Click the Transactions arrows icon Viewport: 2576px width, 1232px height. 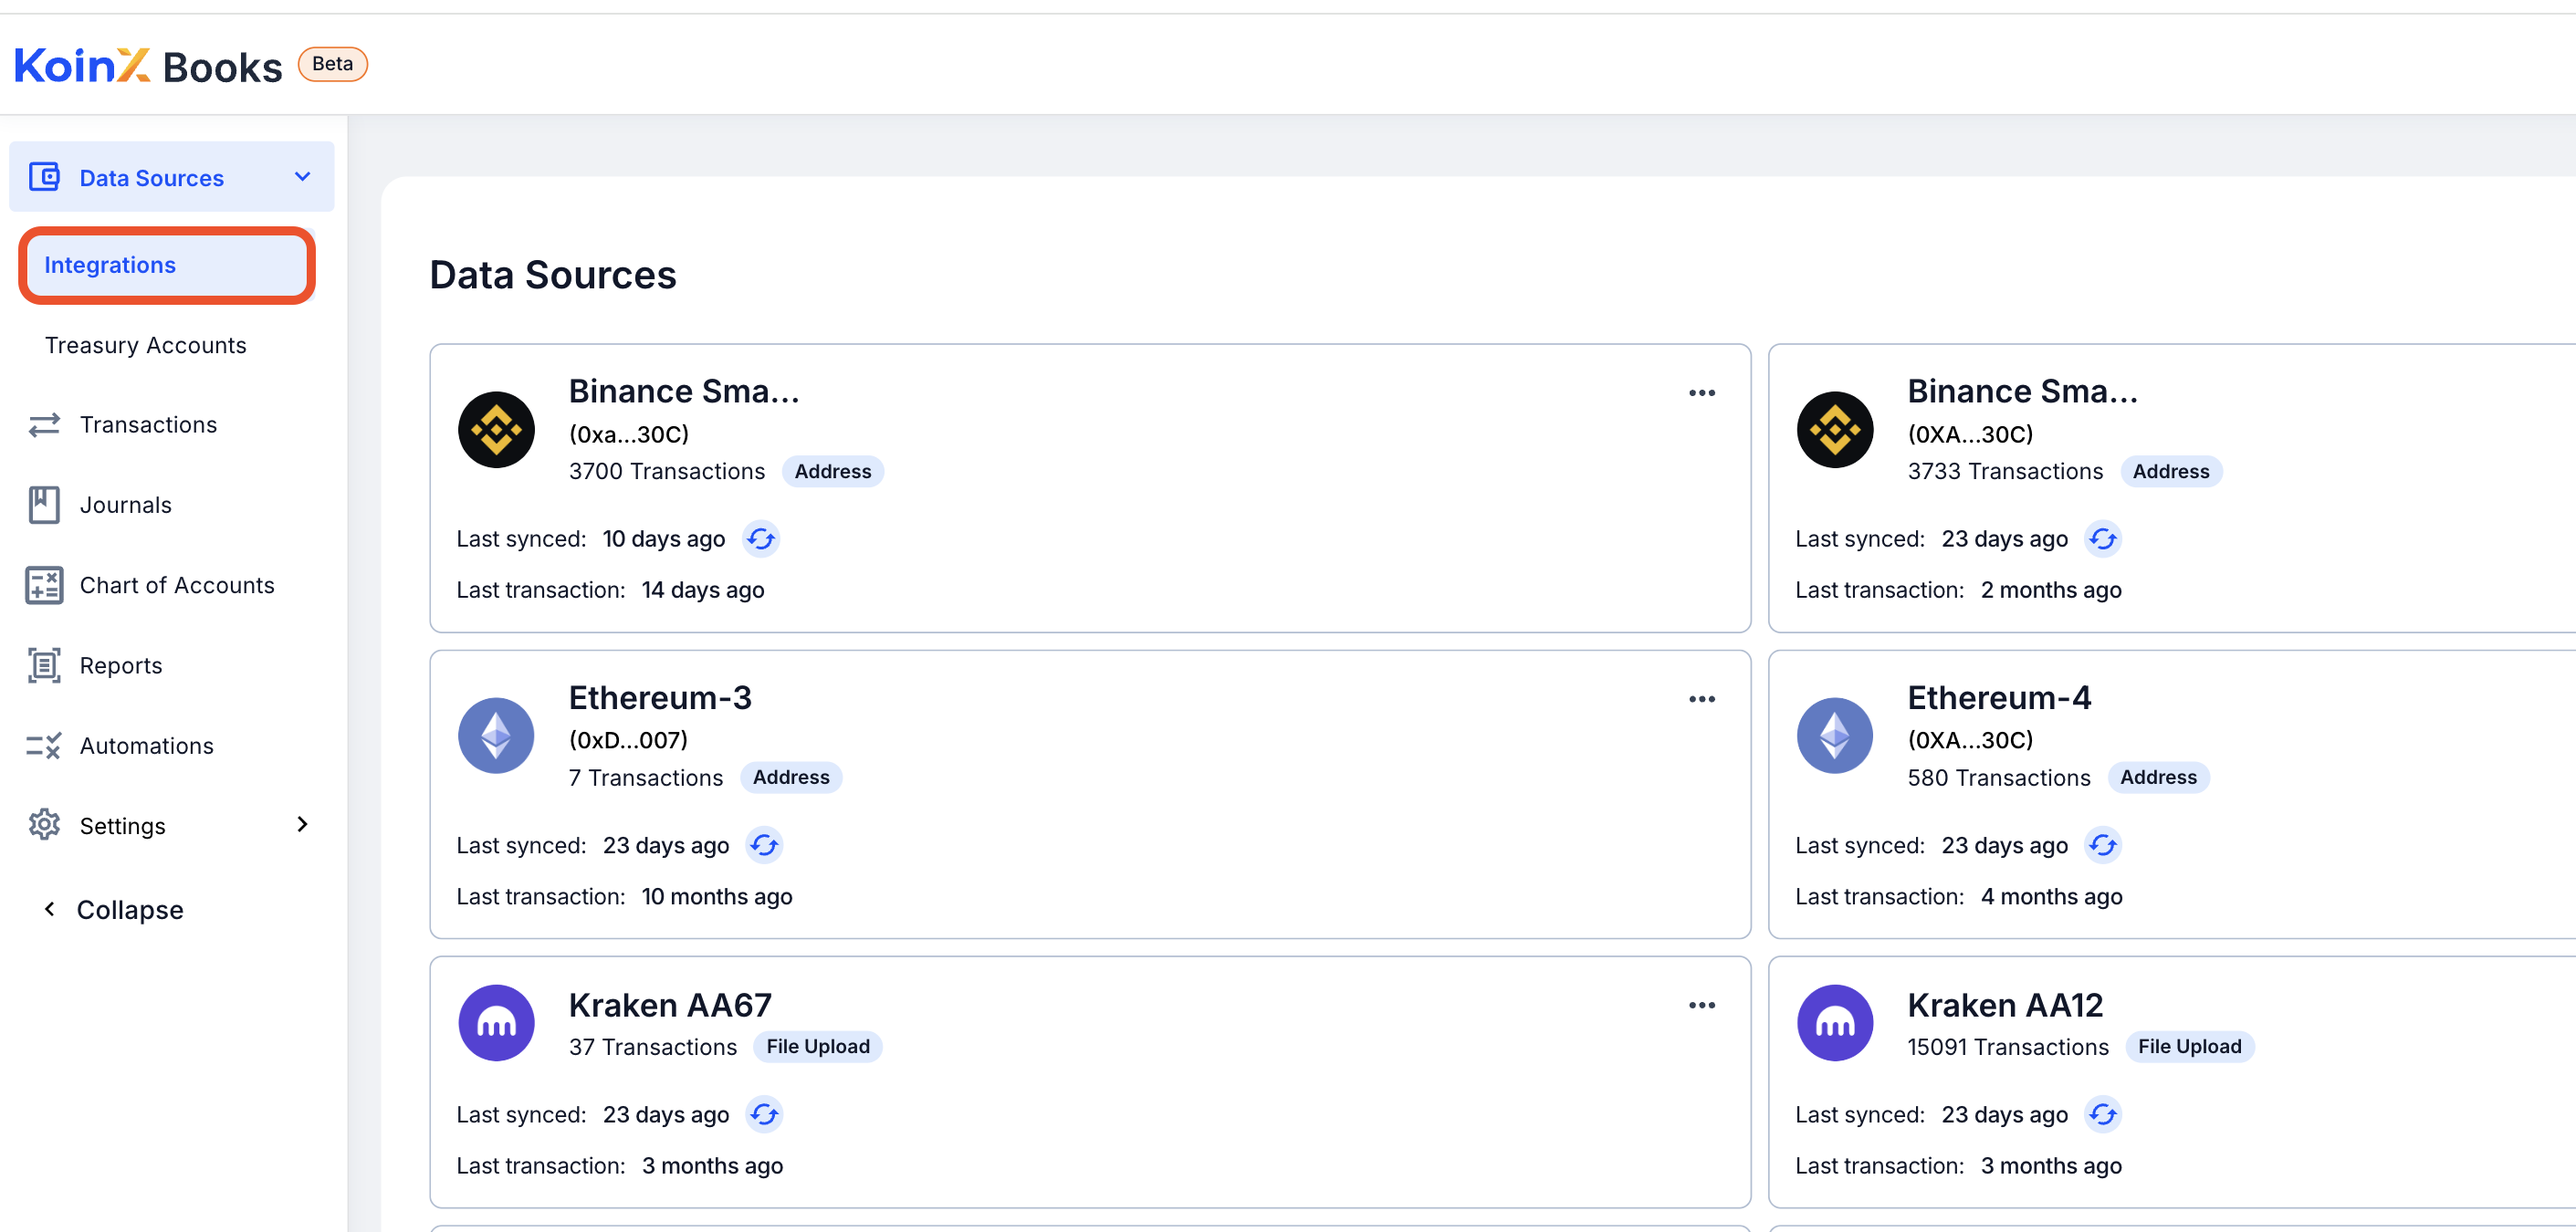coord(44,425)
